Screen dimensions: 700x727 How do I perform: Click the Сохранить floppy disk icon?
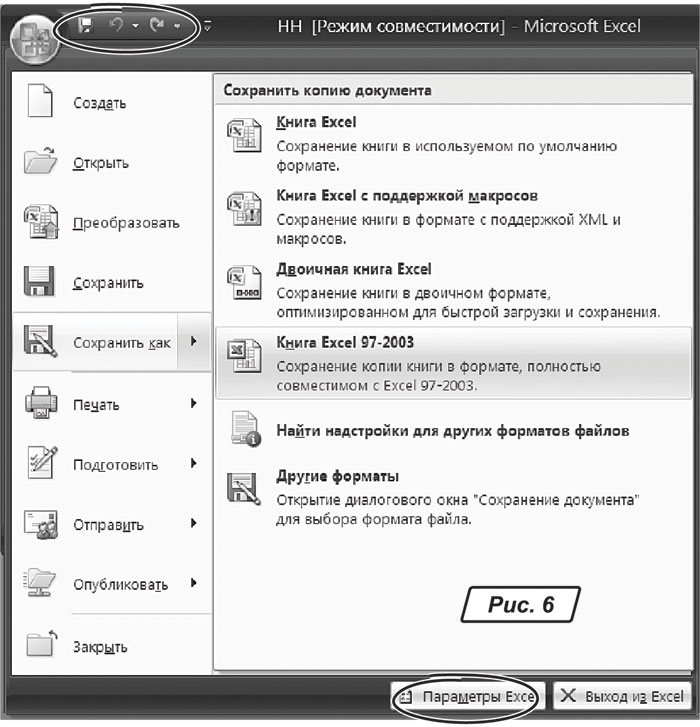coord(40,283)
